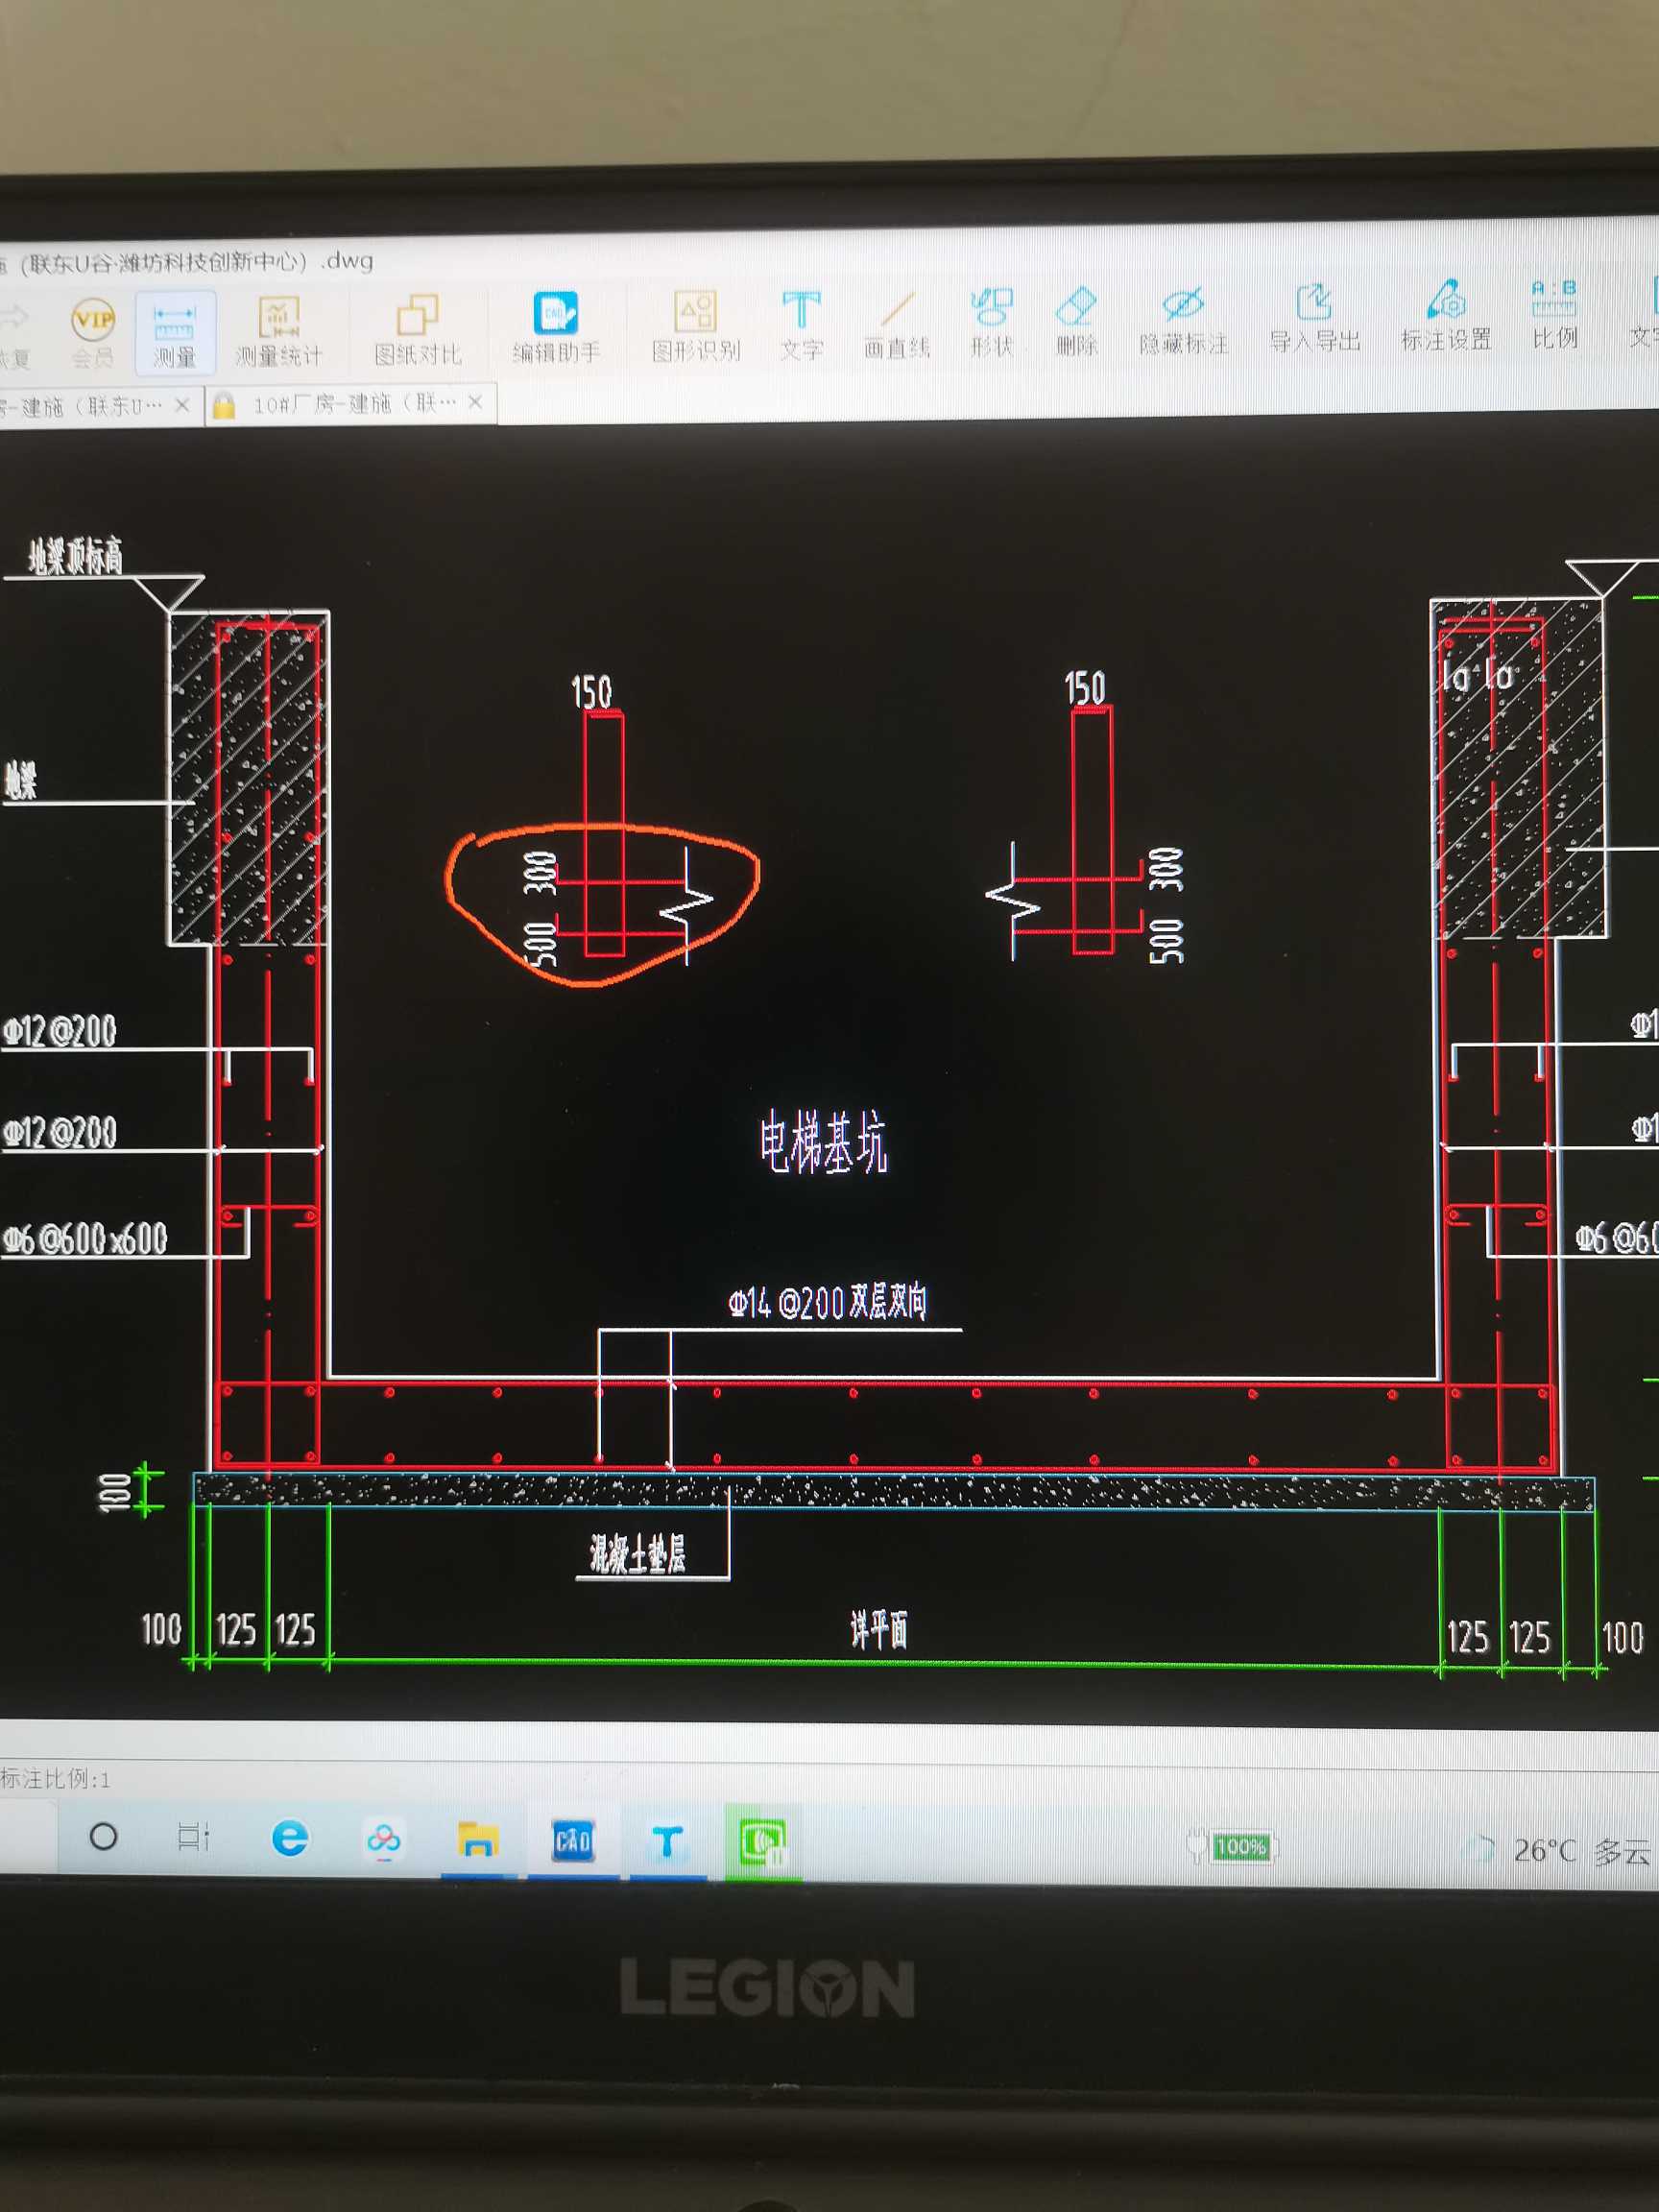Screen dimensions: 1659x2212
Task: Click the 150 dimension above left detail
Action: (x=591, y=692)
